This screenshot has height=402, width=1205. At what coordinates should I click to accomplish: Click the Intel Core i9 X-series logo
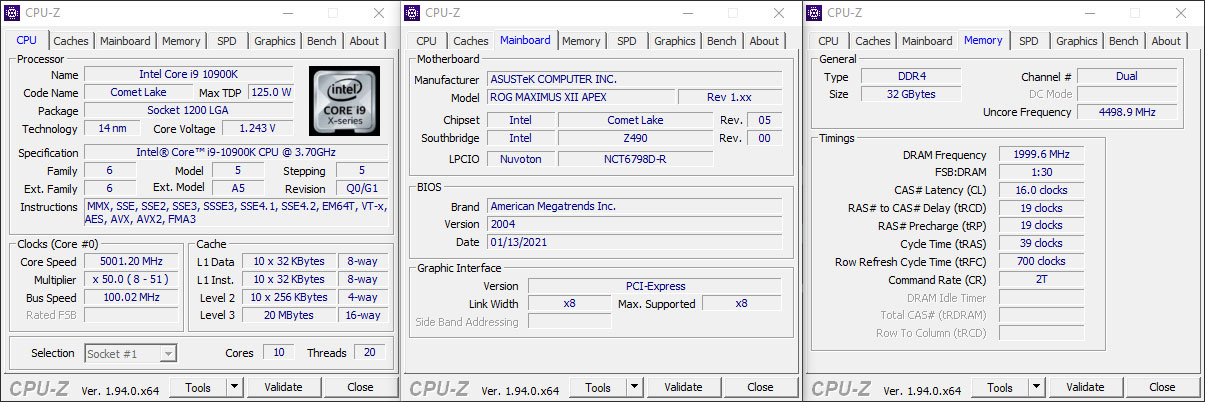344,101
